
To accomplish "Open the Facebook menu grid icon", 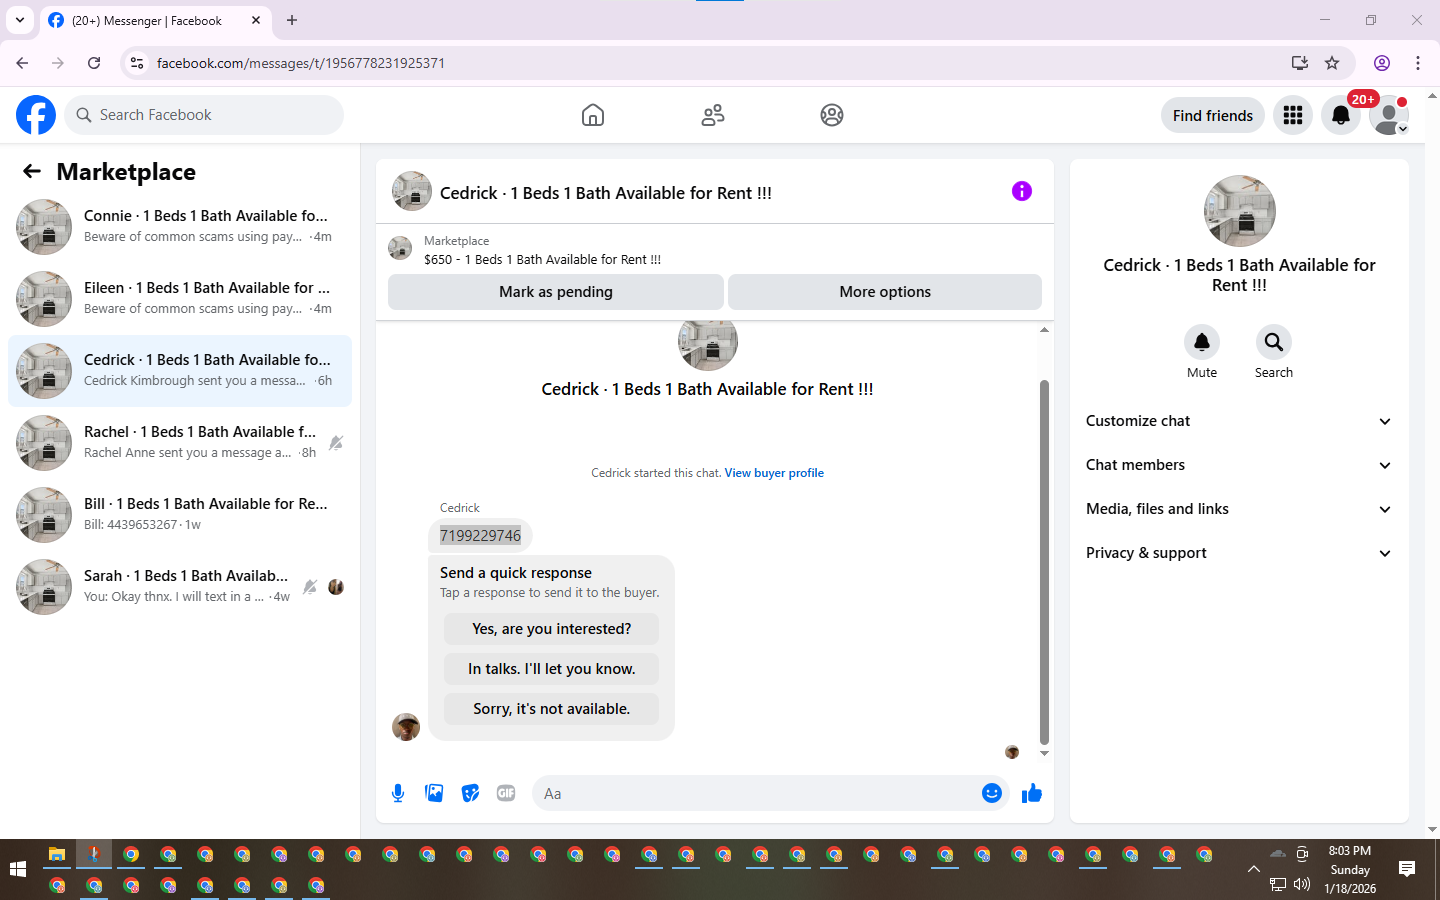I will (1293, 115).
